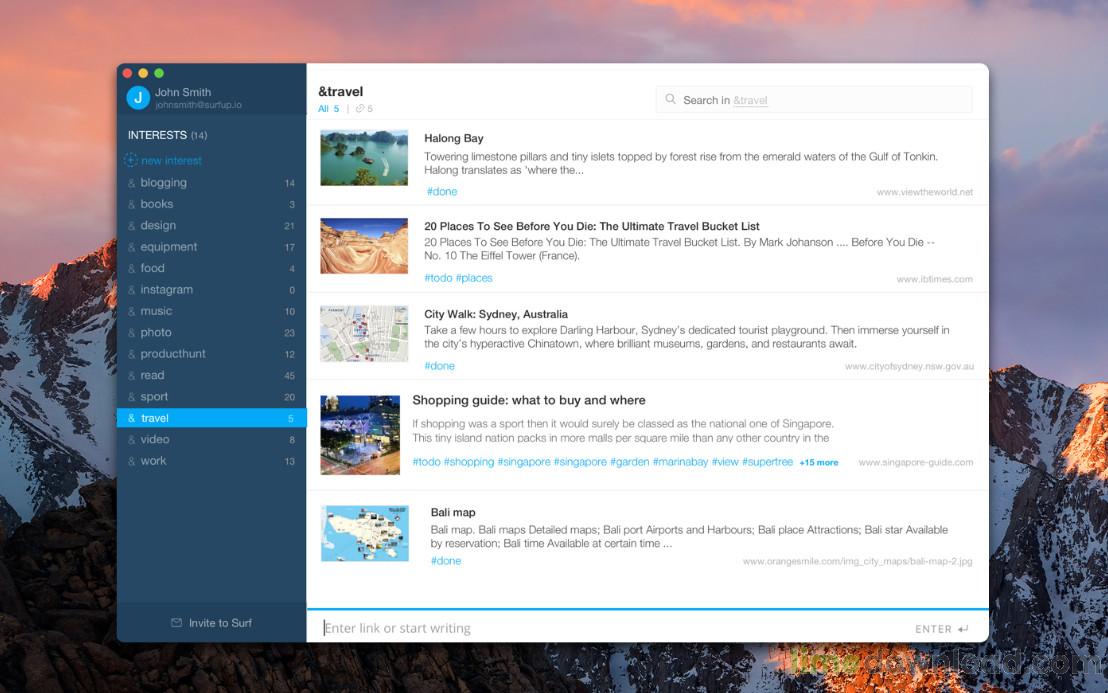Open the Halong Bay thumbnail image
This screenshot has width=1108, height=693.
click(x=364, y=158)
